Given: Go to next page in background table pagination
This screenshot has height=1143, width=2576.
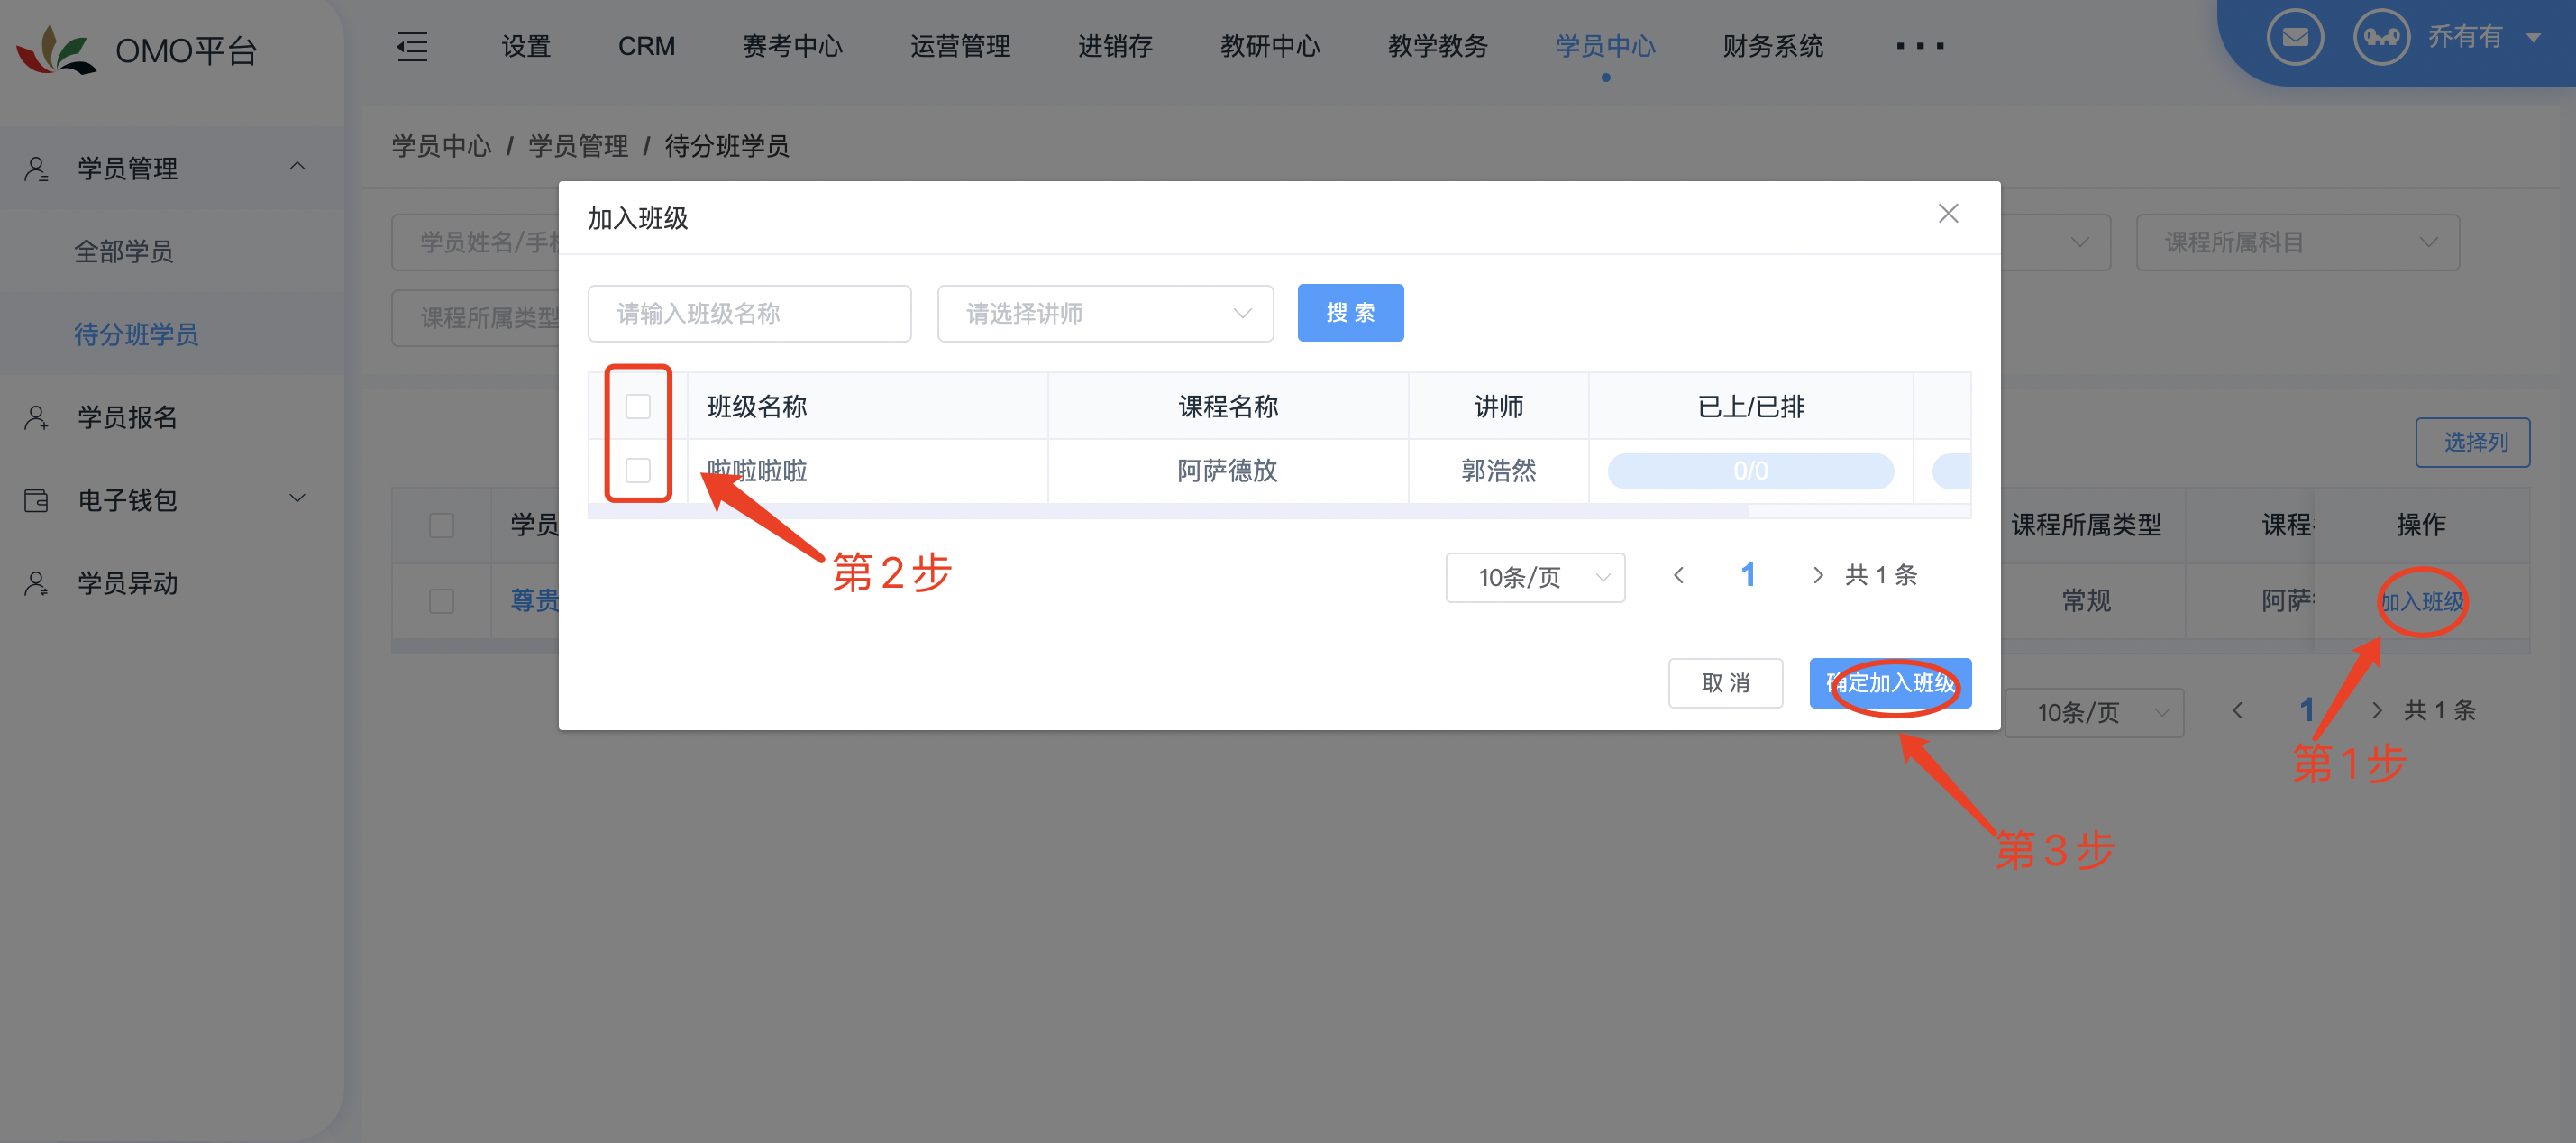Looking at the screenshot, I should (2377, 711).
